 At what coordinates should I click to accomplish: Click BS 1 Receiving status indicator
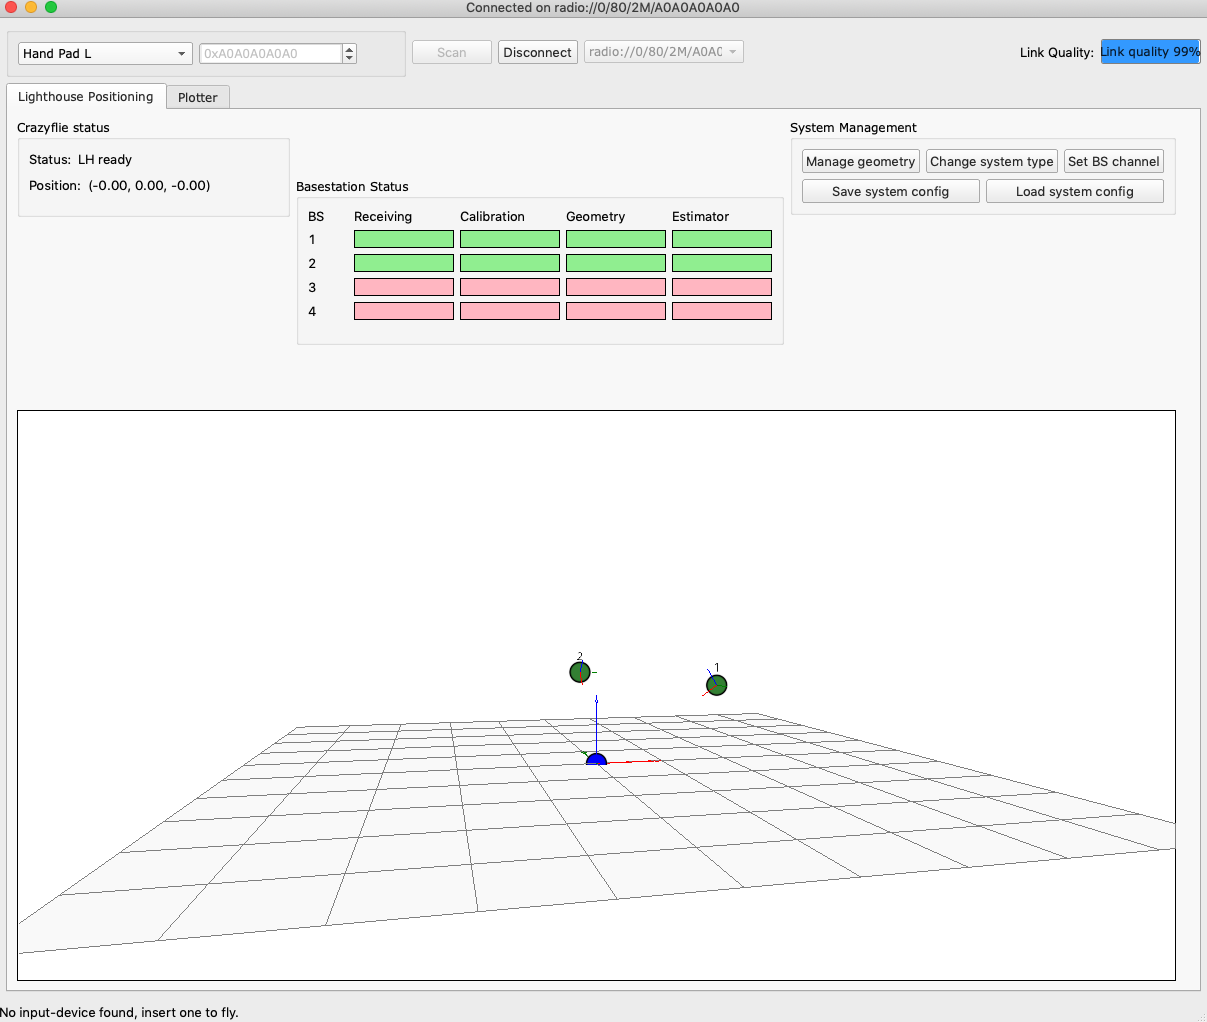click(403, 239)
